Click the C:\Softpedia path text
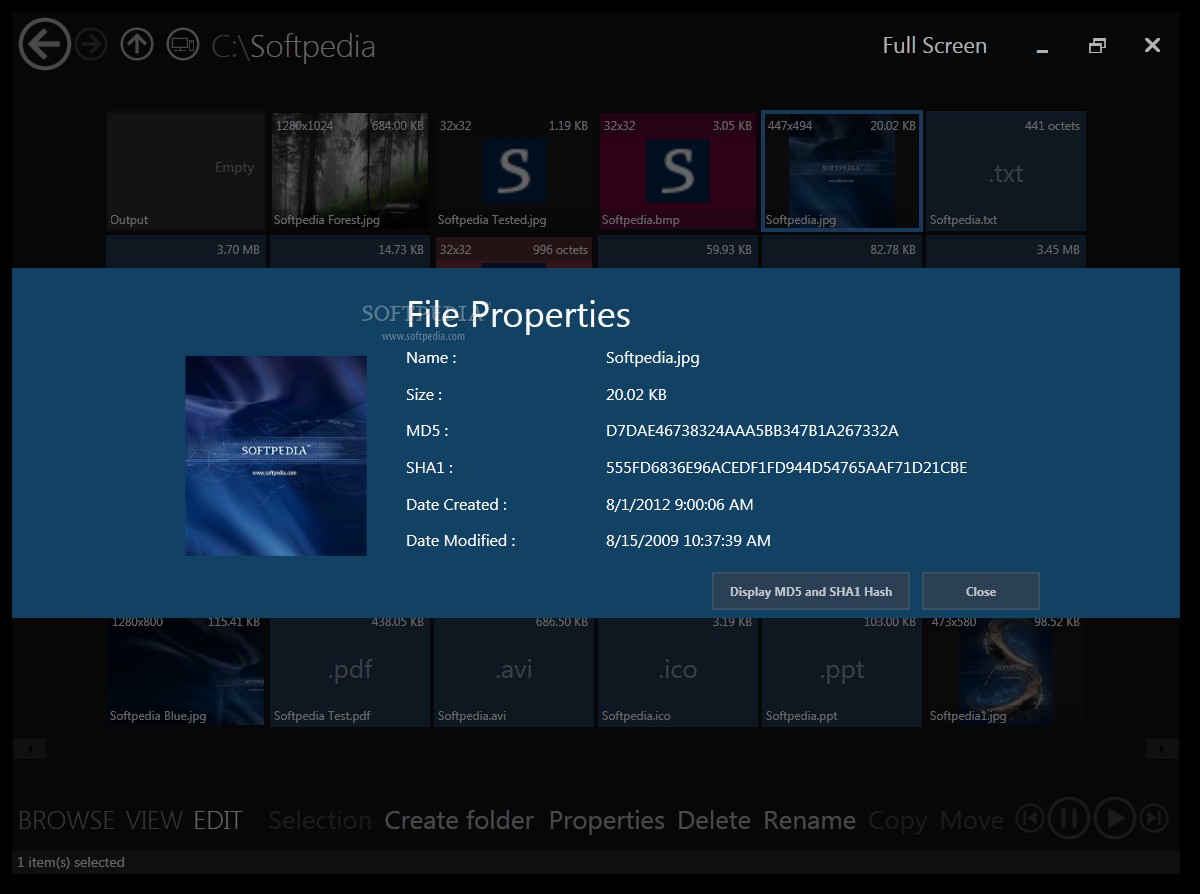1200x894 pixels. click(x=293, y=46)
